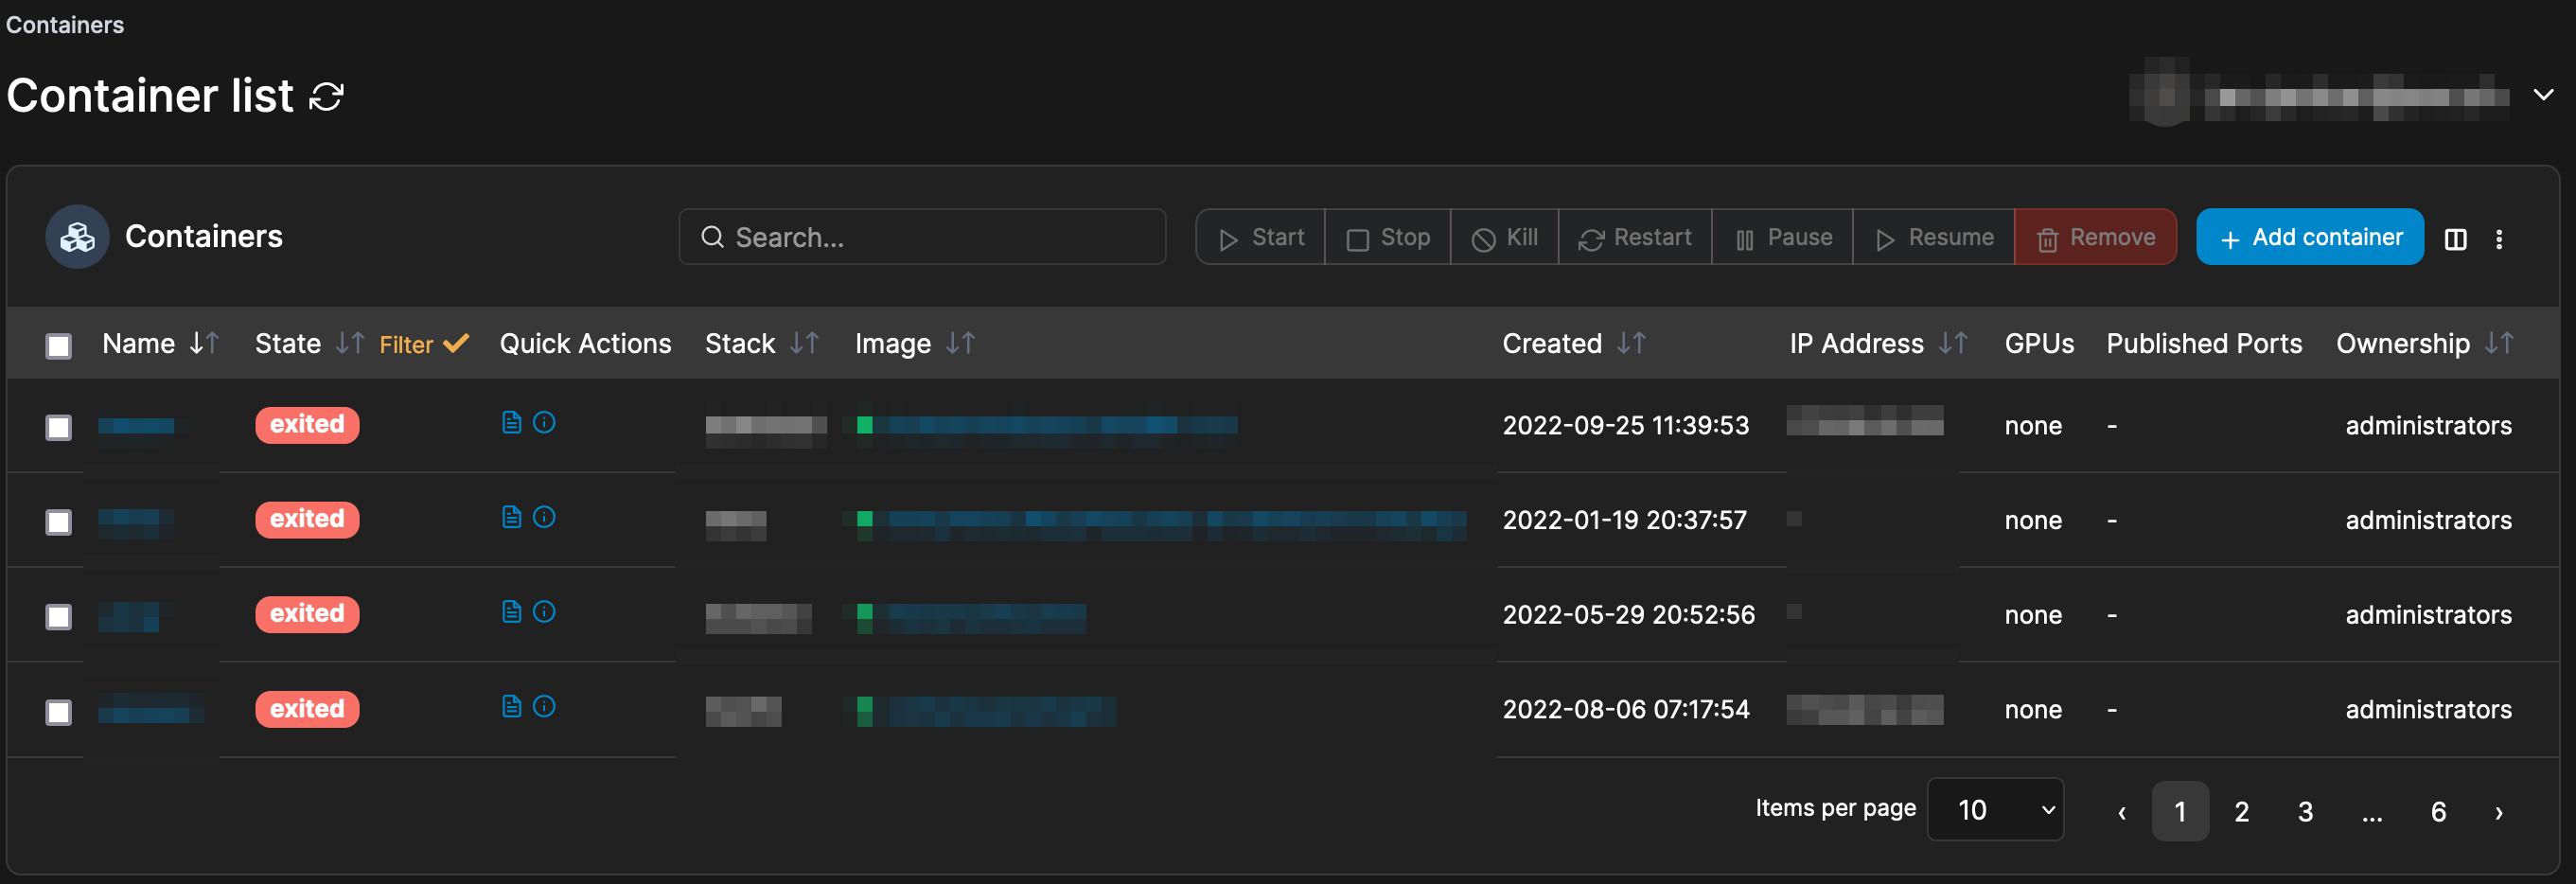Click inside the Search containers field
The image size is (2576, 884).
920,237
